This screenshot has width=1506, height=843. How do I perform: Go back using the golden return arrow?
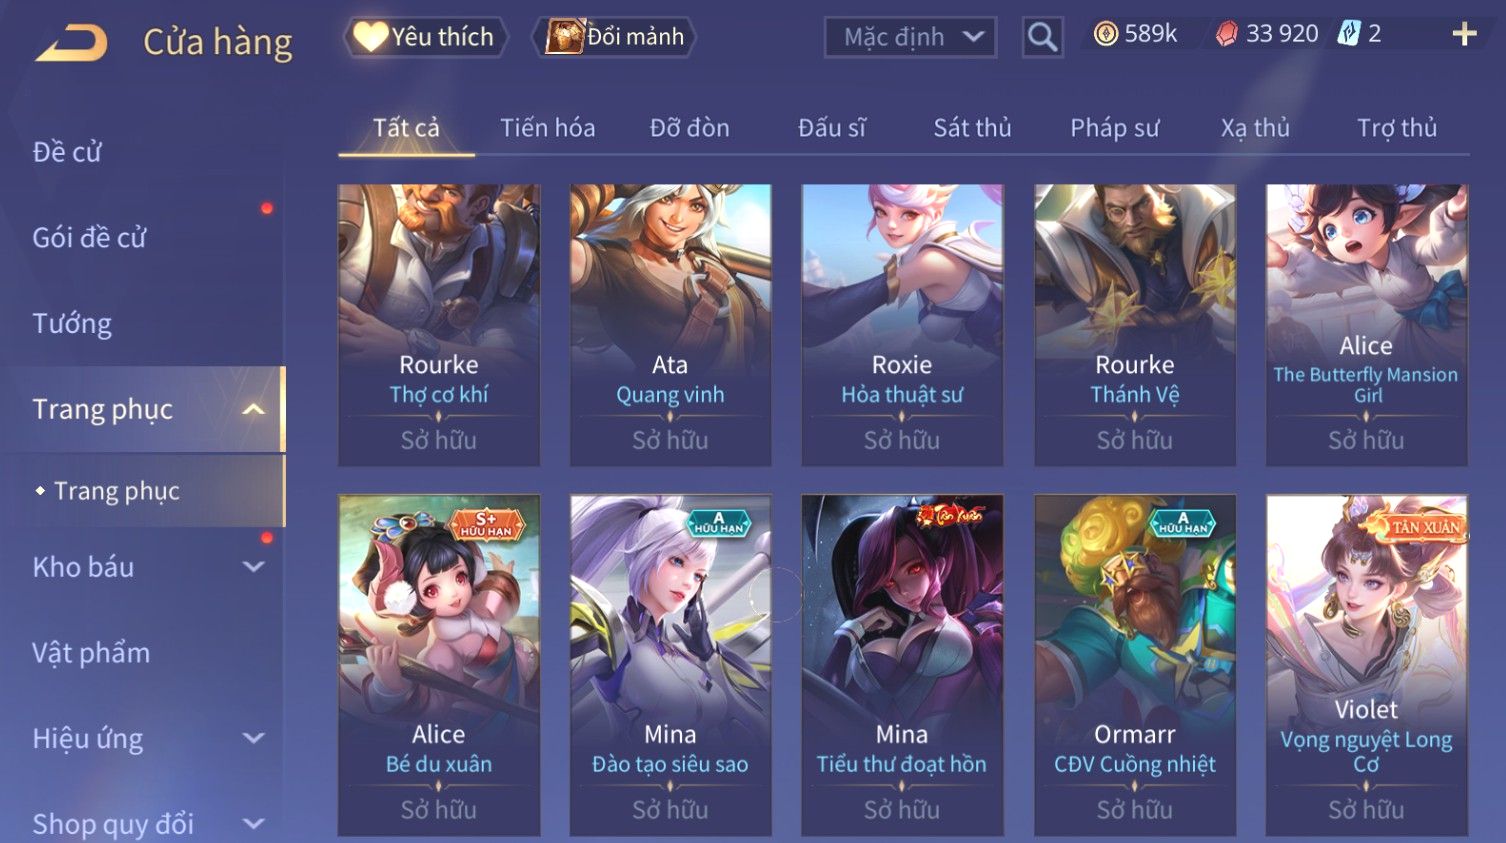[71, 43]
